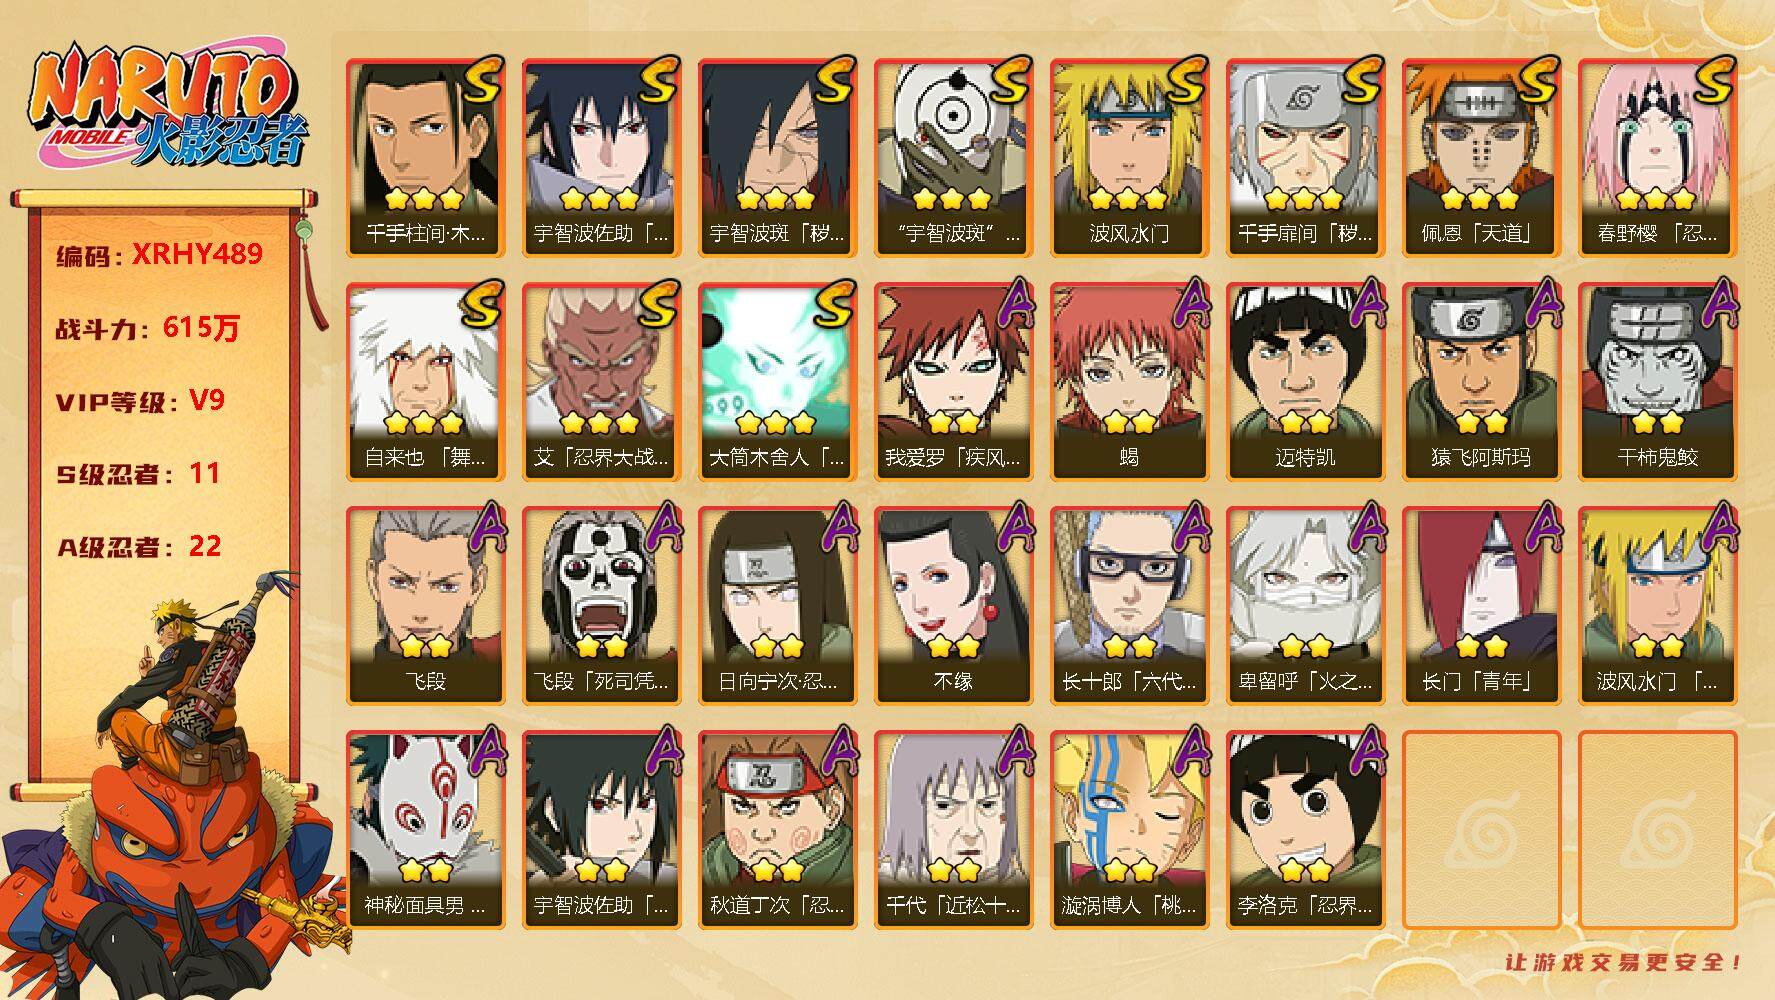Click the S rank badge on 春野樱 card
Viewport: 1775px width, 1000px height.
click(1711, 79)
